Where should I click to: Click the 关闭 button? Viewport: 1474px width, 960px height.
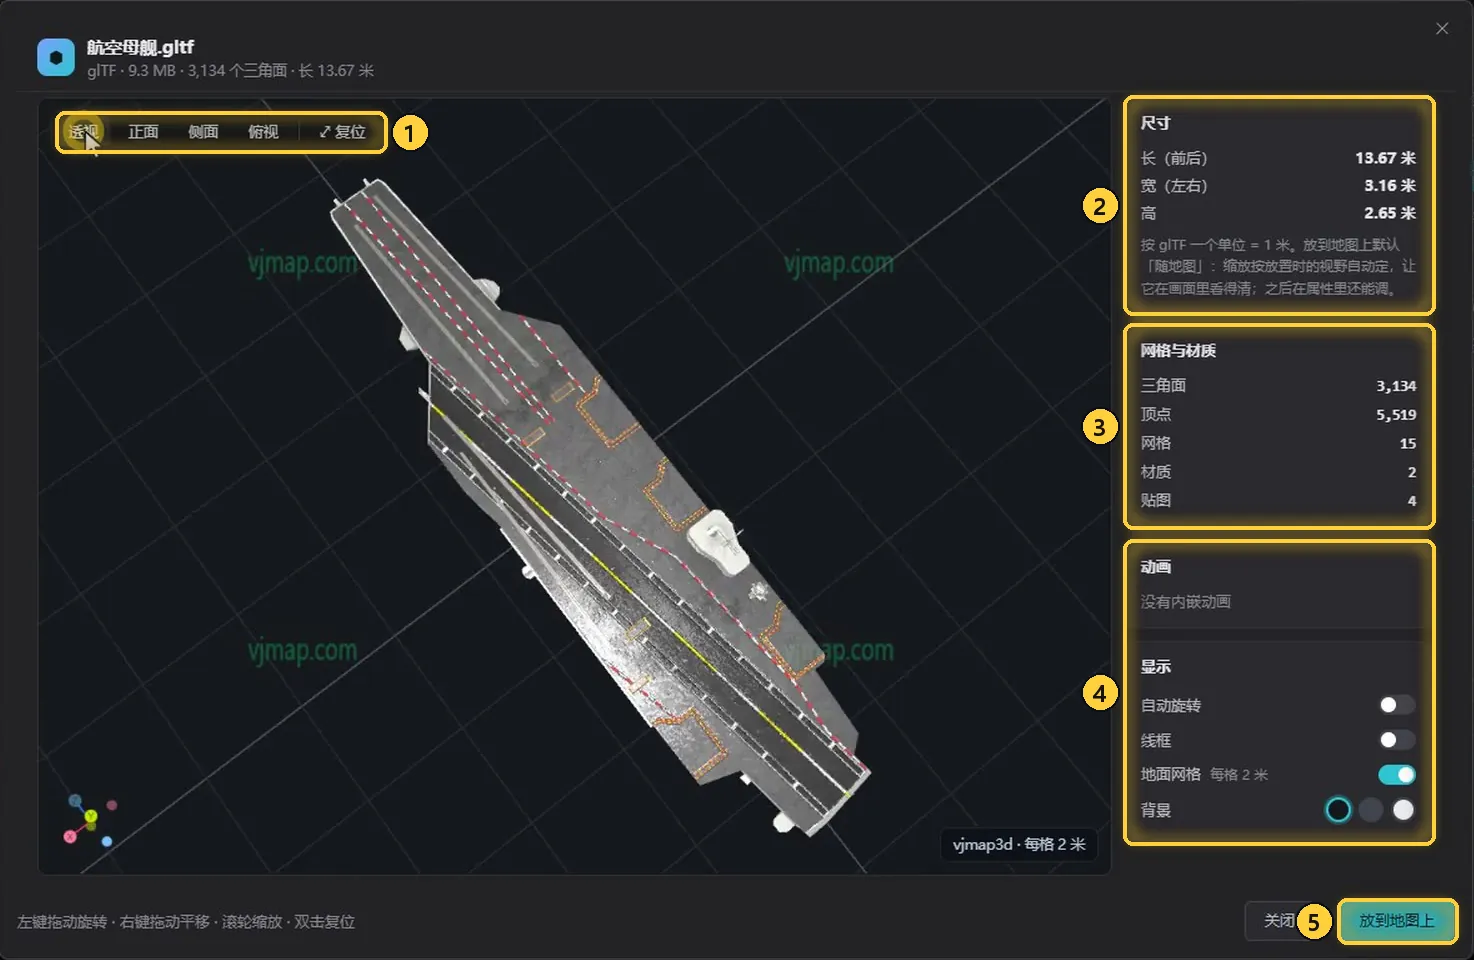point(1279,921)
